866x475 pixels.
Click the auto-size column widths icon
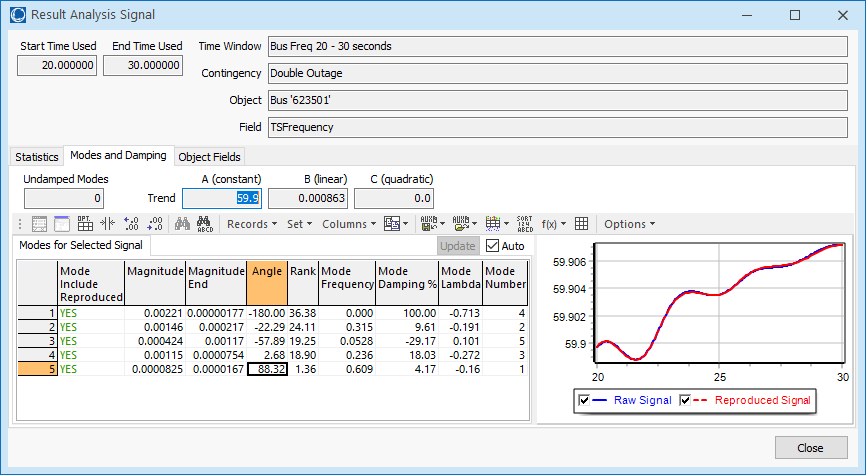coord(107,224)
